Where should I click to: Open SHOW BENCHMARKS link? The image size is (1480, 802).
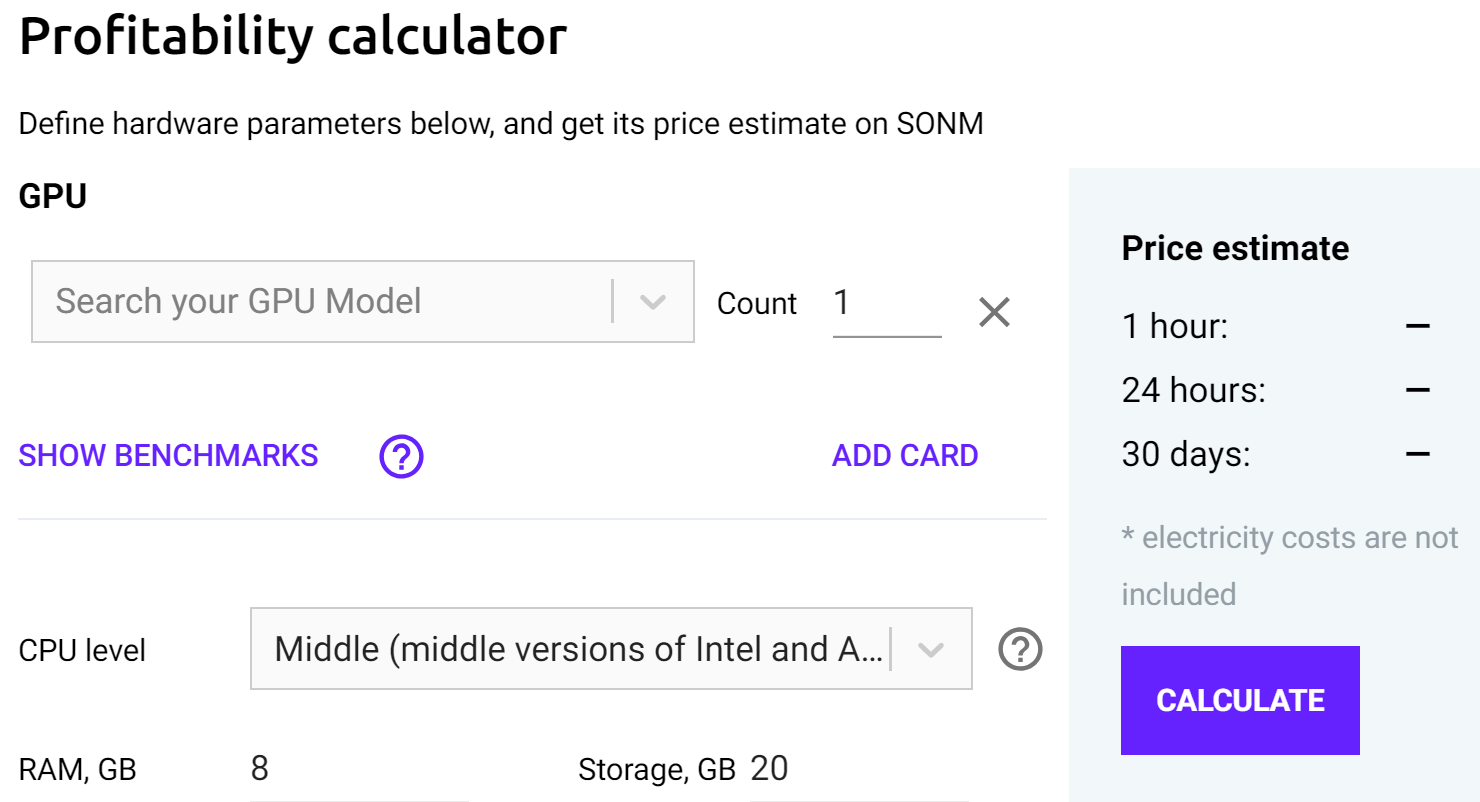(168, 456)
